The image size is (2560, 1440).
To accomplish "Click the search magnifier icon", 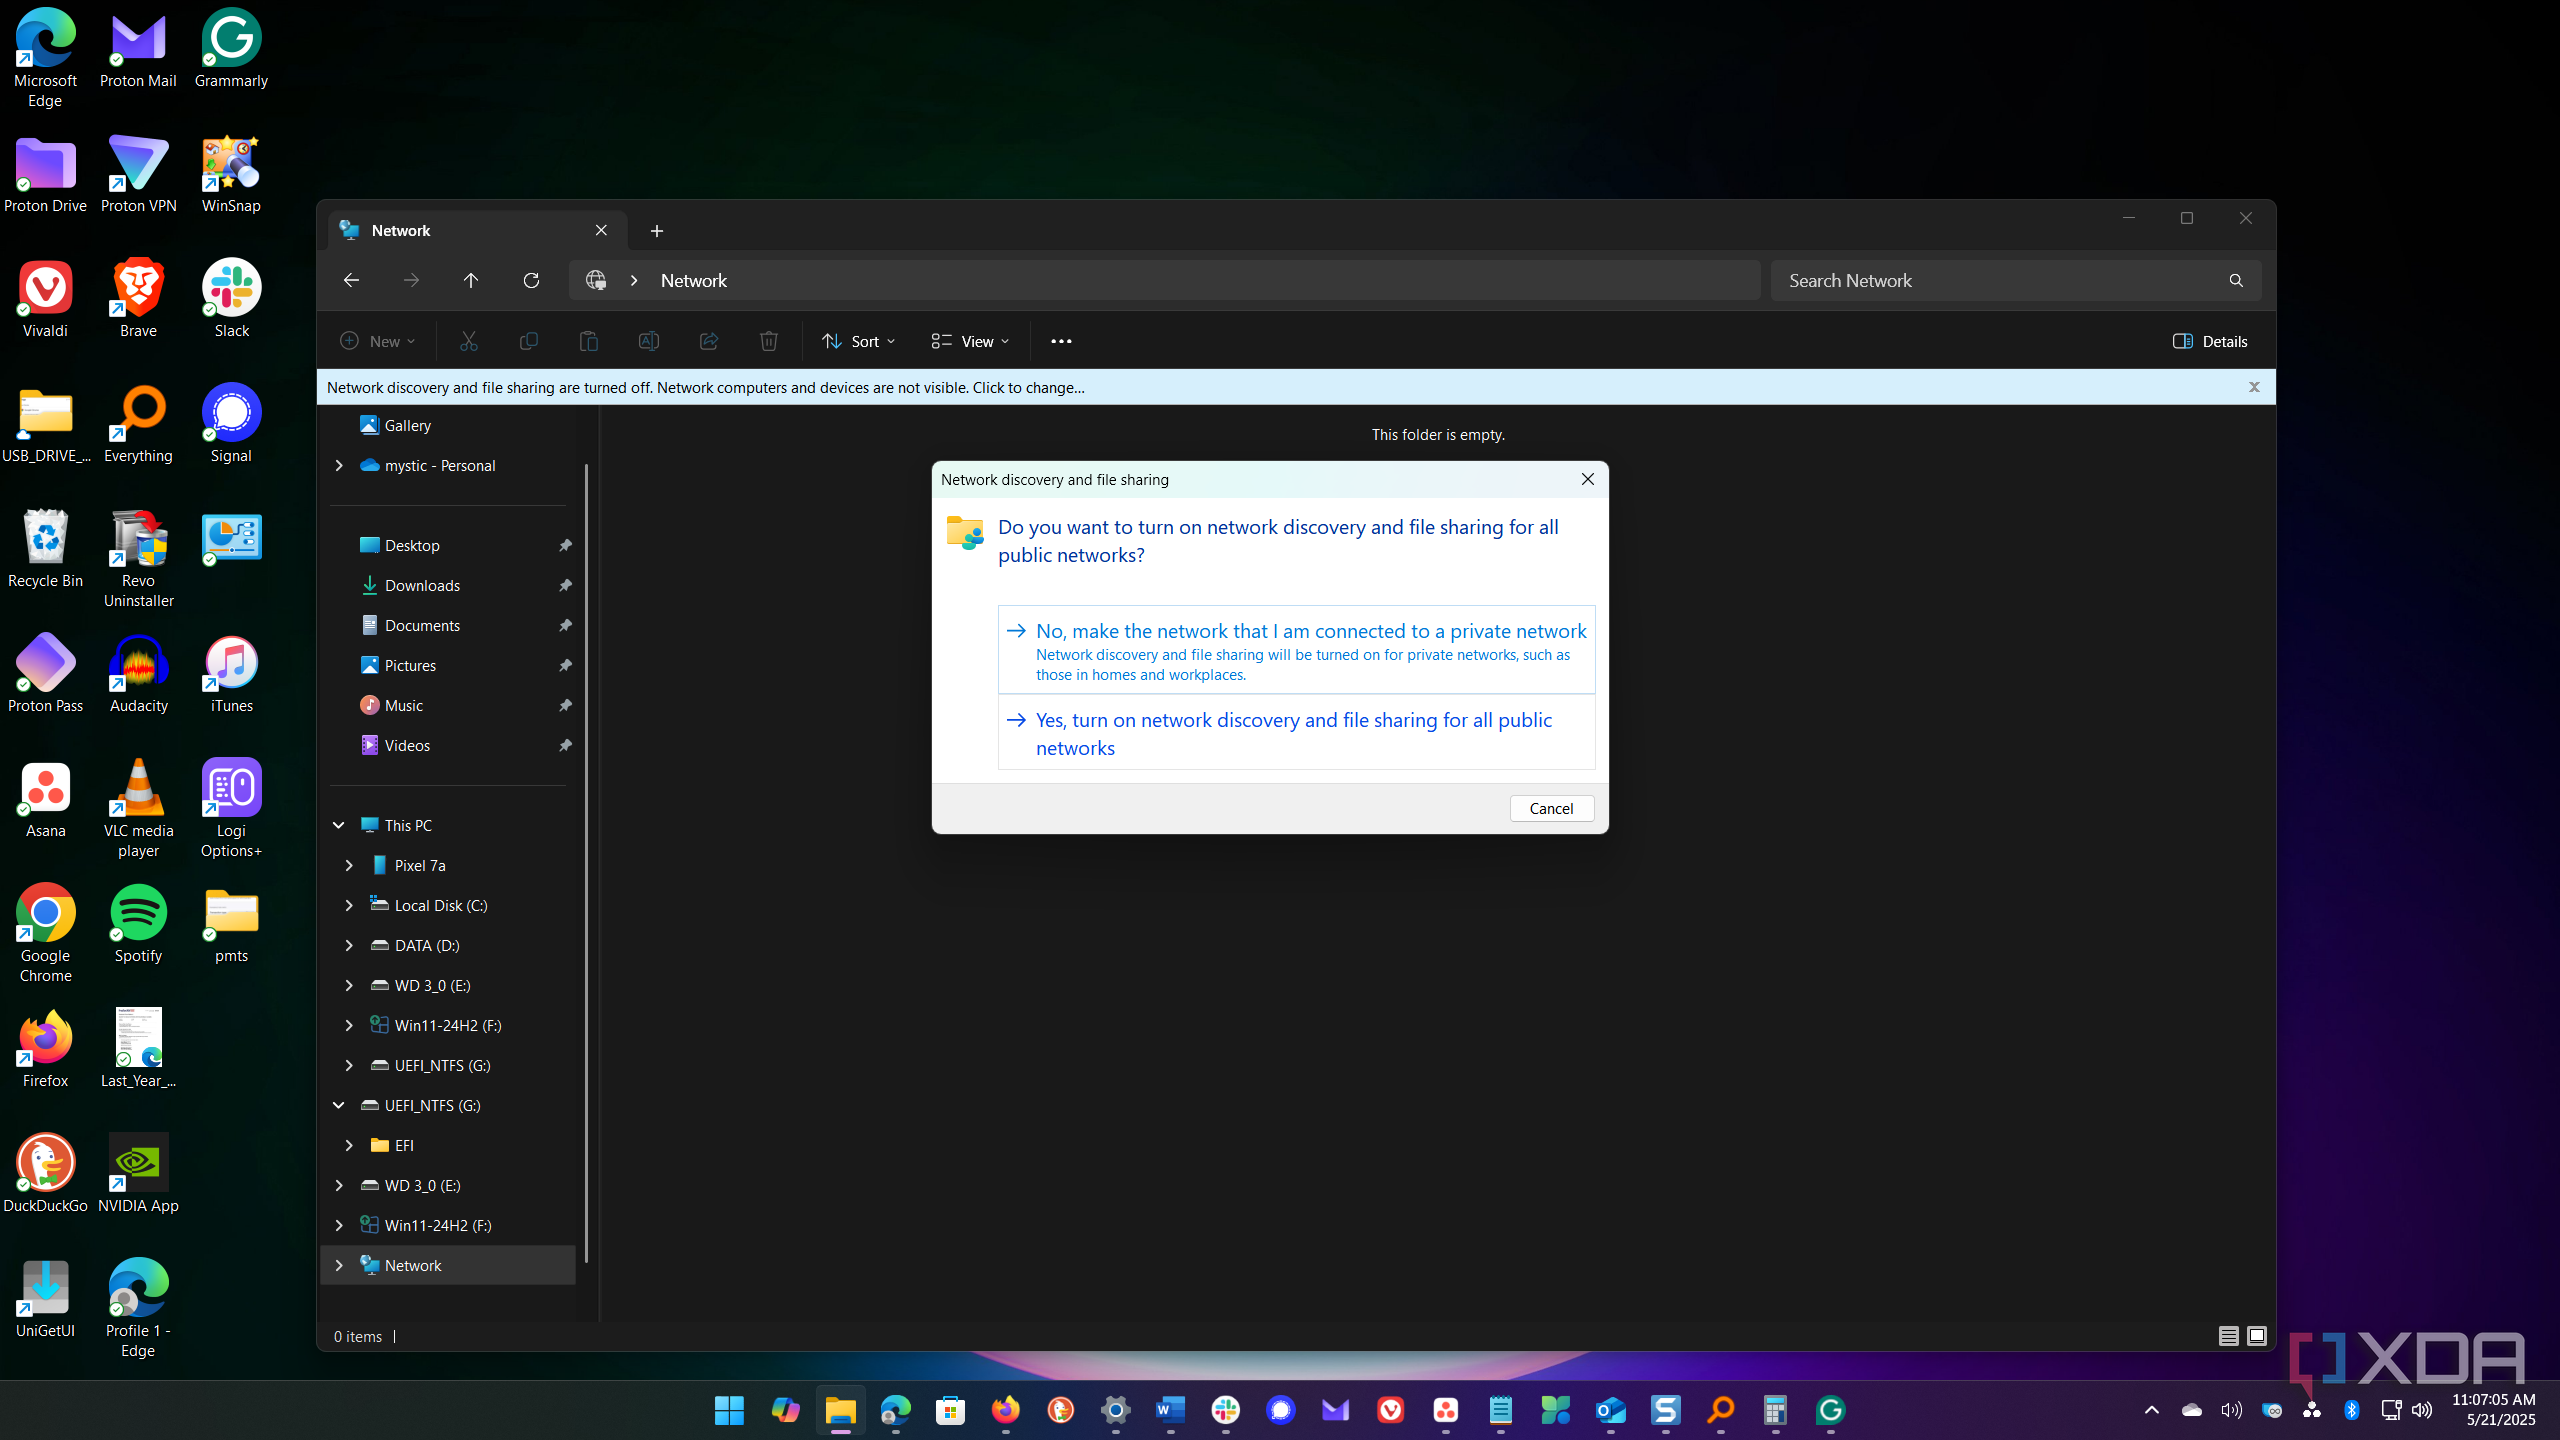I will (x=2236, y=281).
